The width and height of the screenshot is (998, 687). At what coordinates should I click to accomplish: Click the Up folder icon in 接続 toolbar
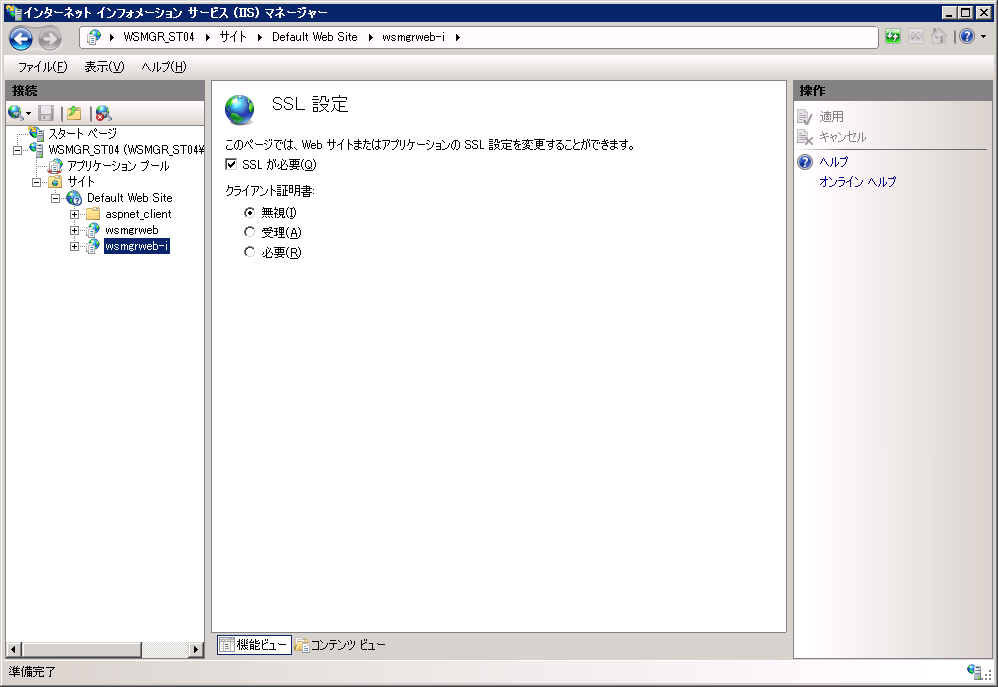74,113
